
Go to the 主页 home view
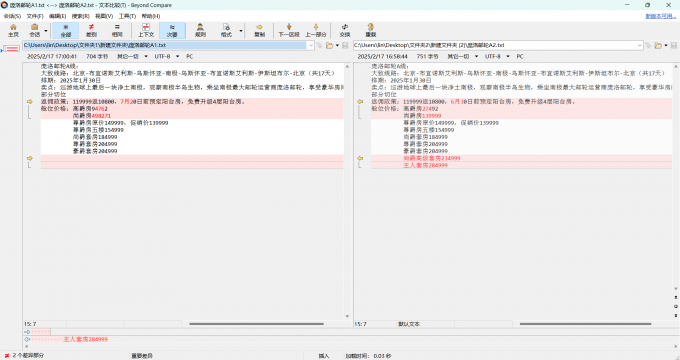pos(13,30)
